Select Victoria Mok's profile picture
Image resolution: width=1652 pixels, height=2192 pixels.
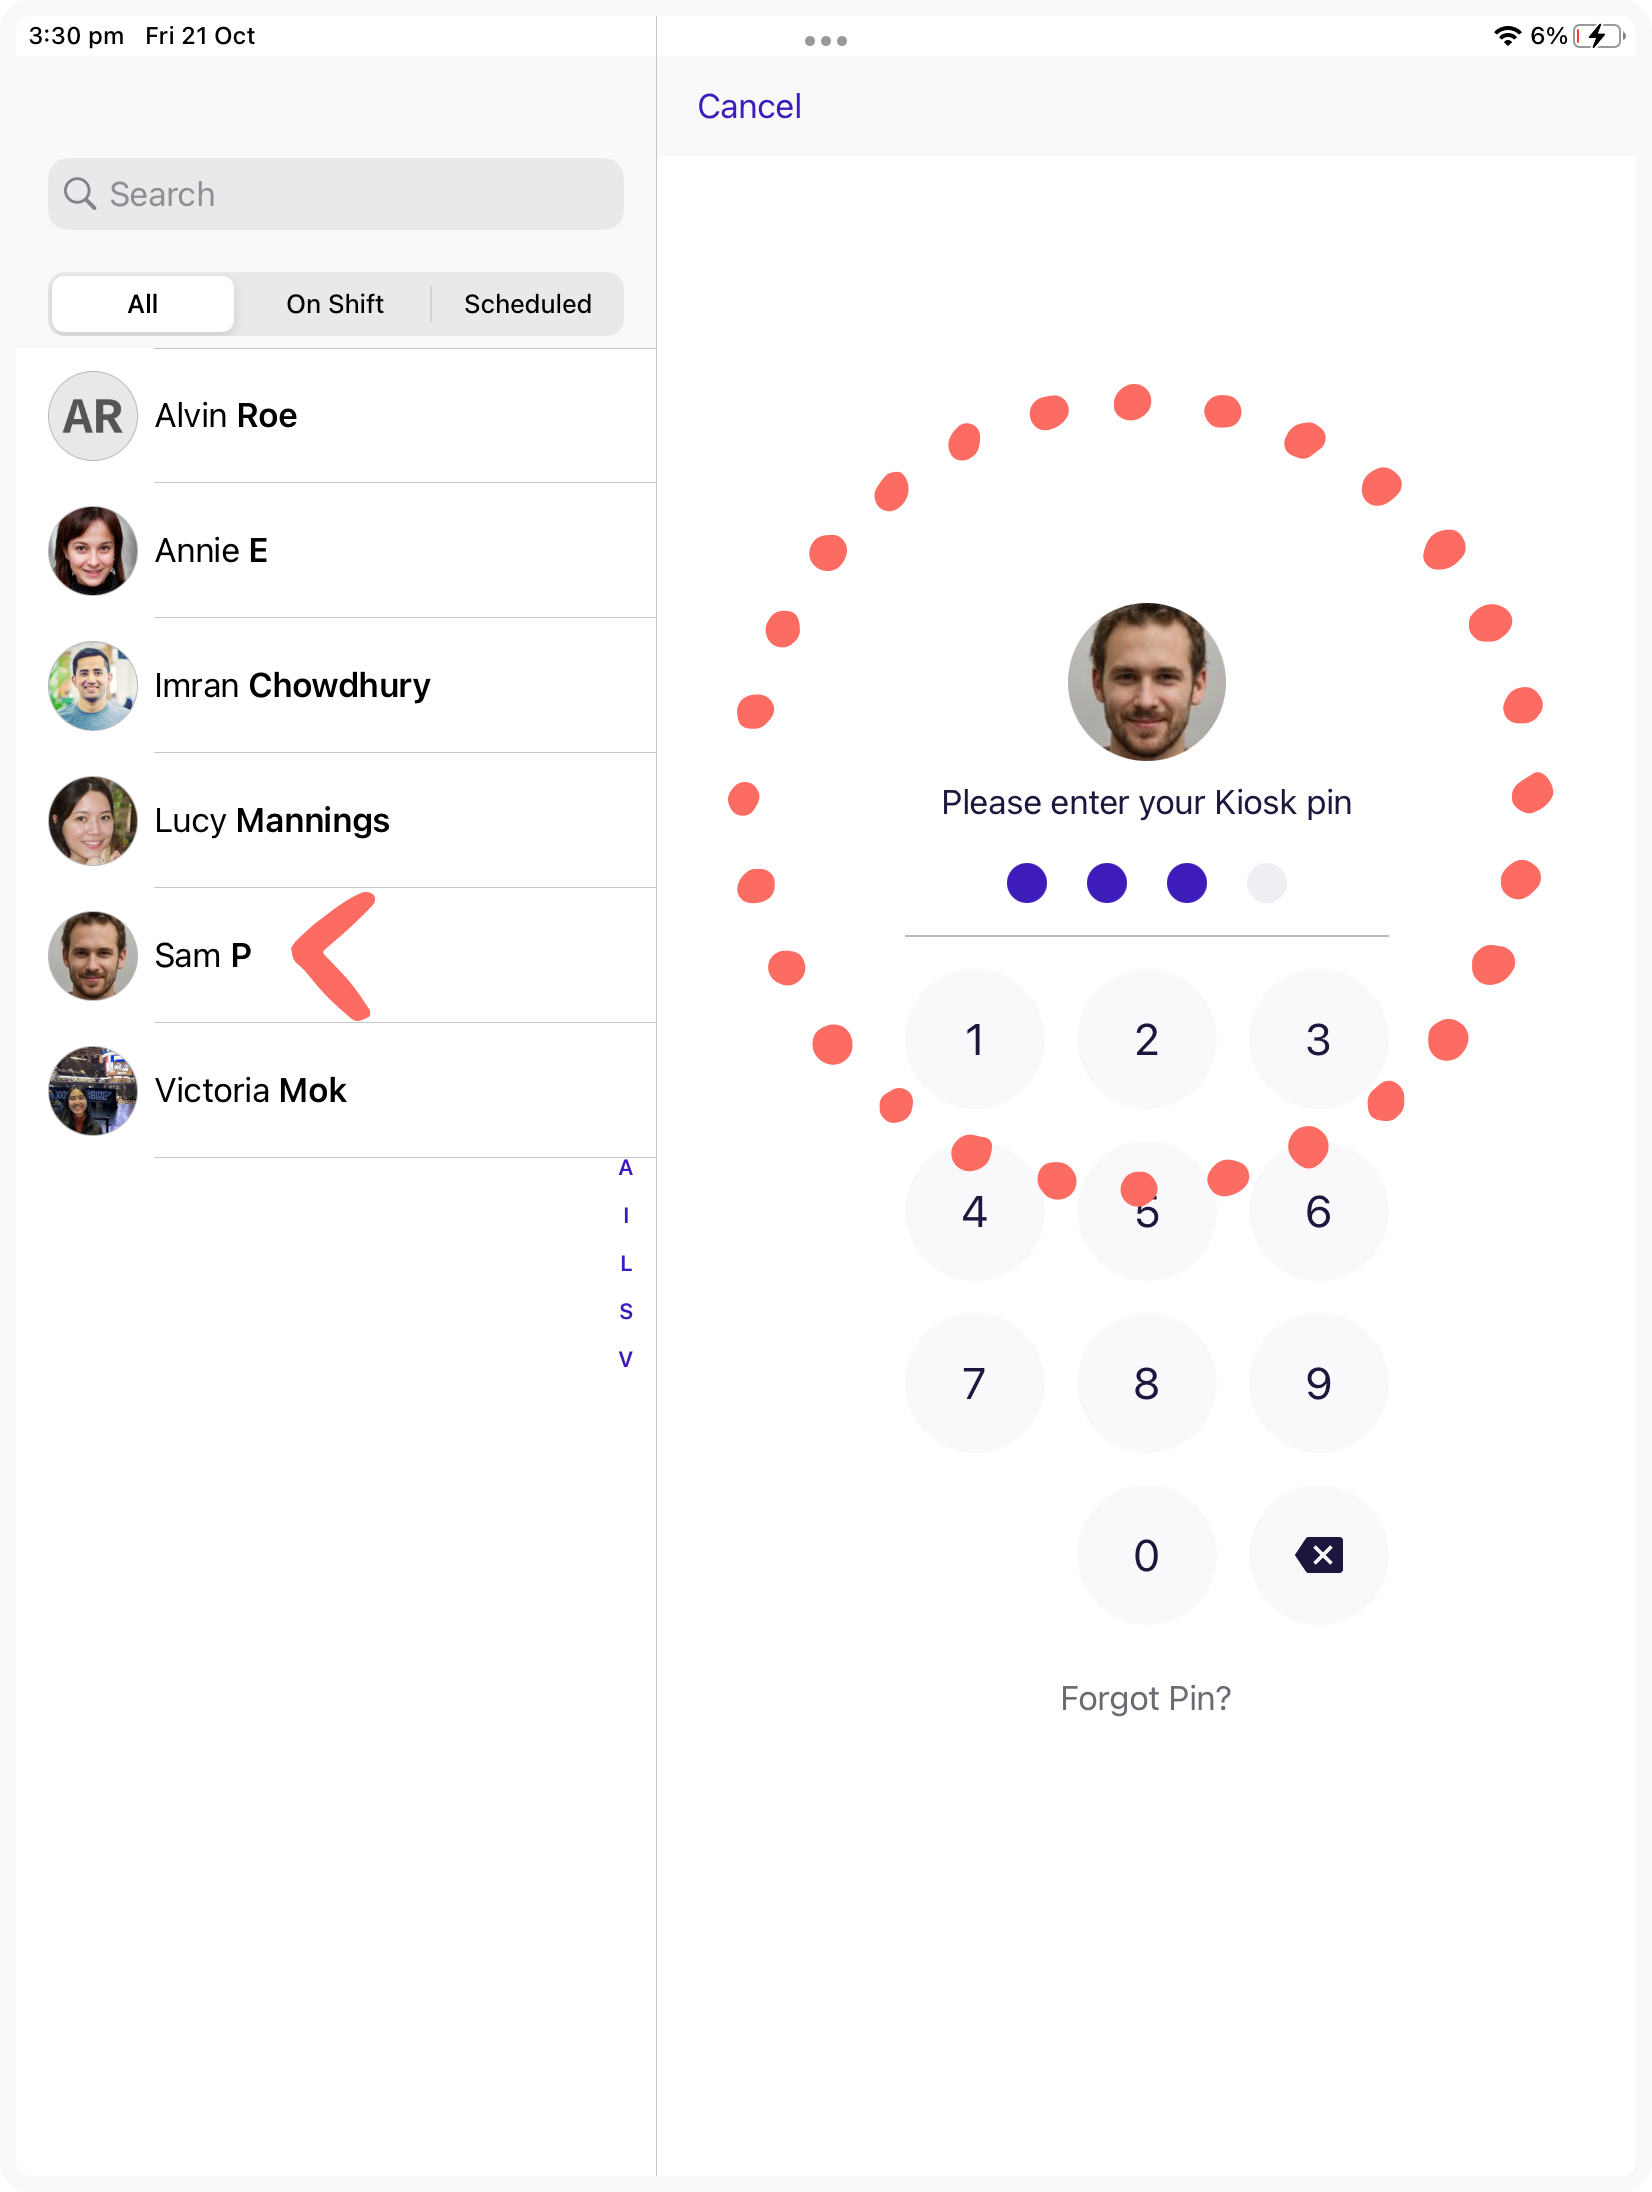point(93,1091)
